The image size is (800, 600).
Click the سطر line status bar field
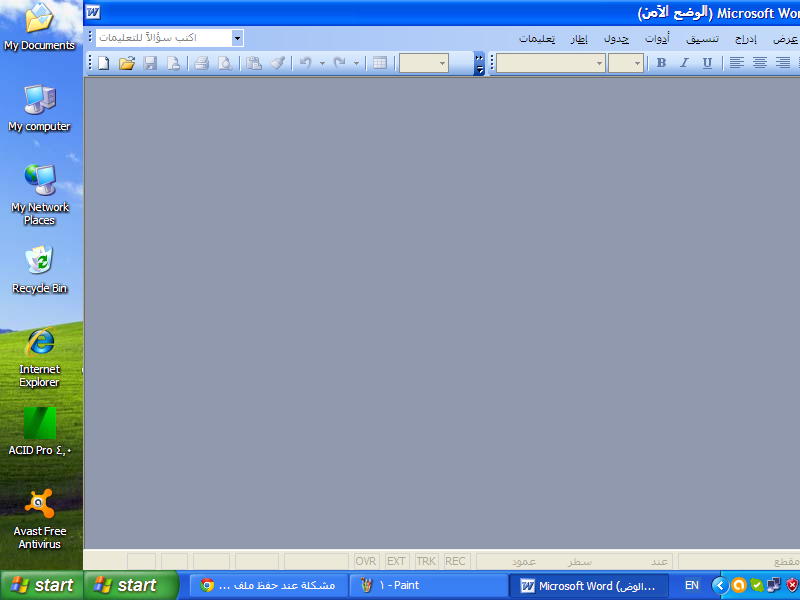pyautogui.click(x=580, y=562)
